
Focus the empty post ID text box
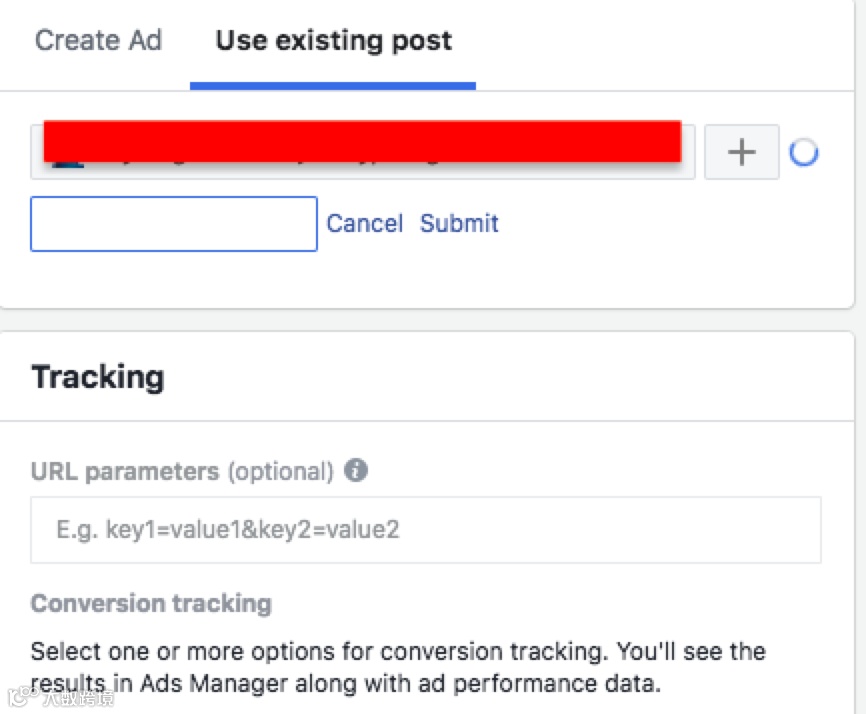[x=174, y=224]
